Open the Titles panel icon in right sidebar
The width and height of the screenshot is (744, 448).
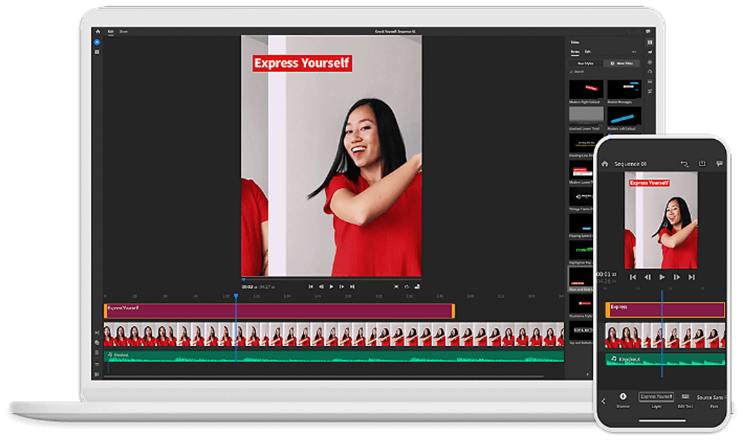tap(650, 42)
